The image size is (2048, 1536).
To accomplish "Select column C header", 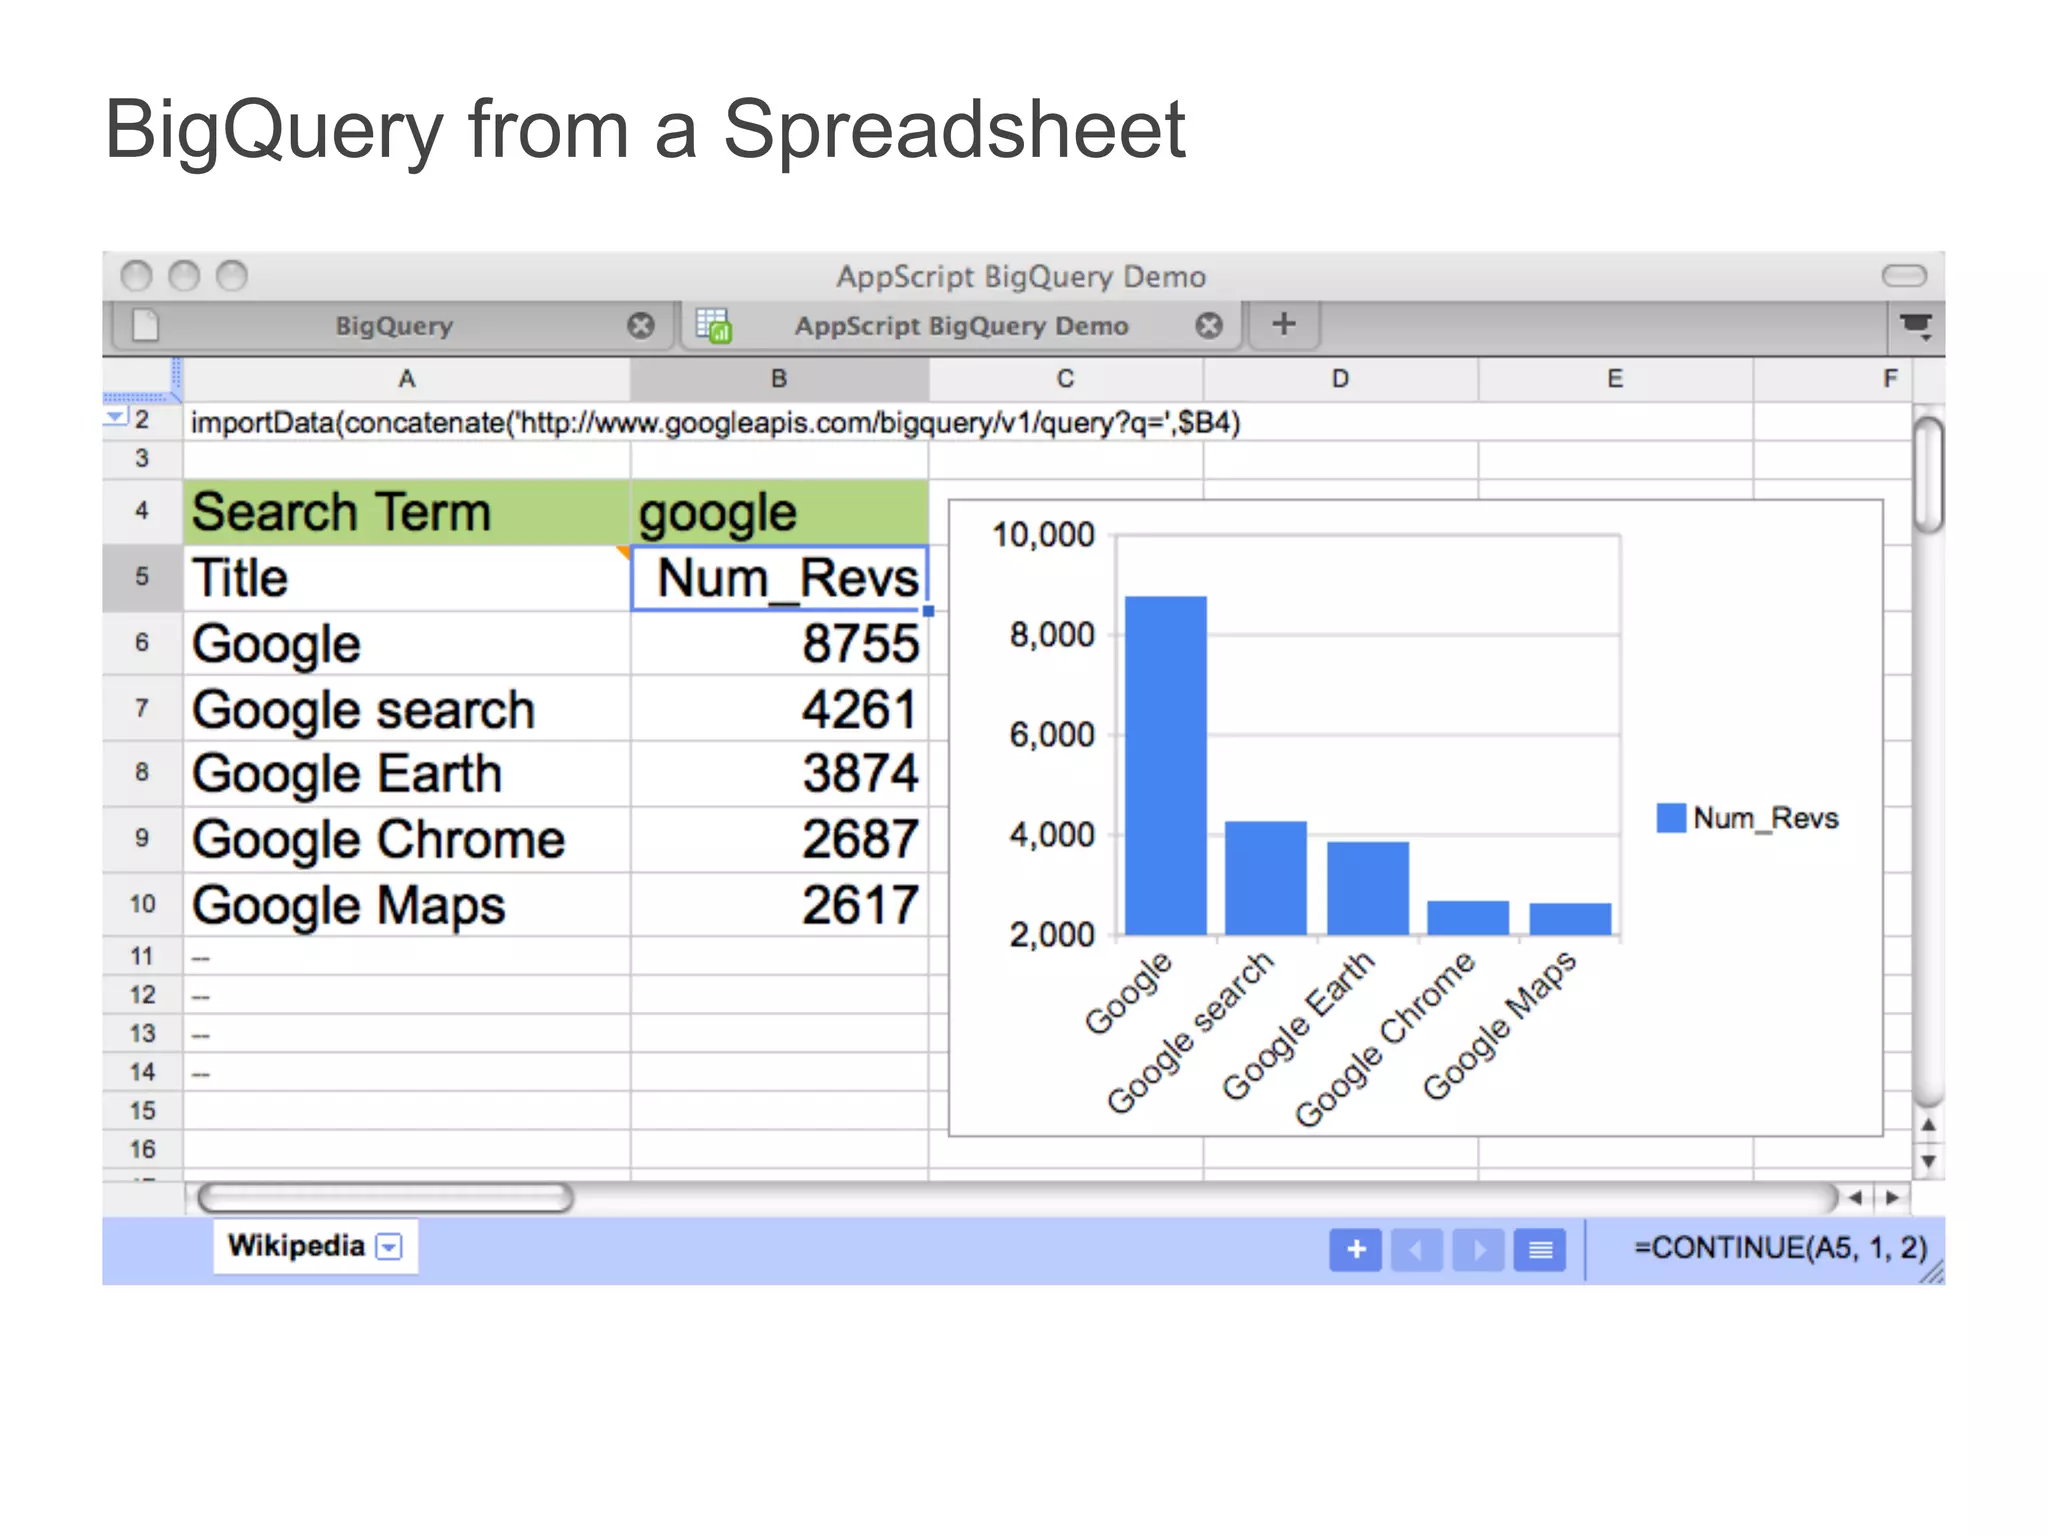I will tap(1065, 379).
